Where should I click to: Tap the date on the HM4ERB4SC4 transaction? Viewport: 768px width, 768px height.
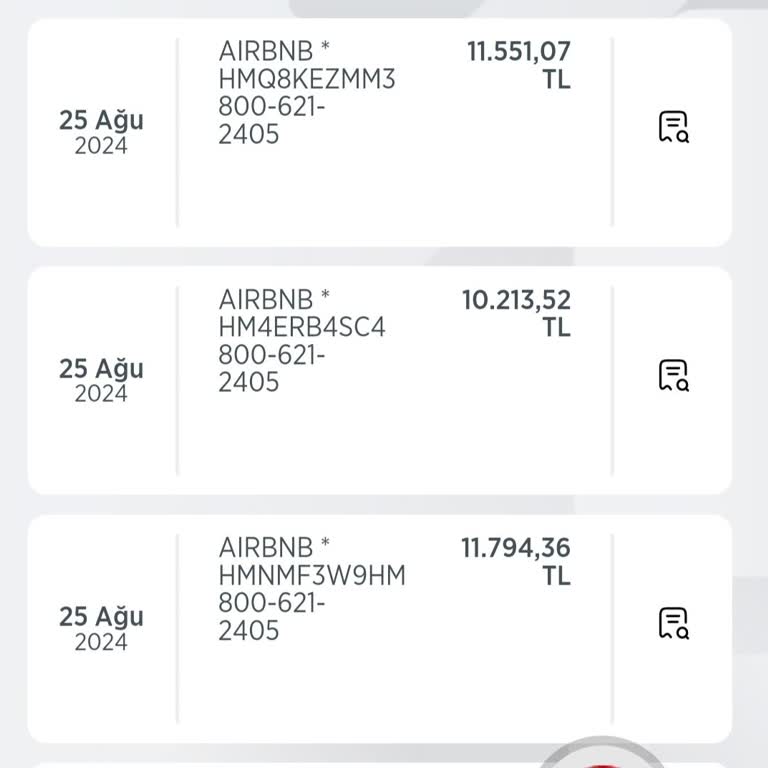point(101,380)
